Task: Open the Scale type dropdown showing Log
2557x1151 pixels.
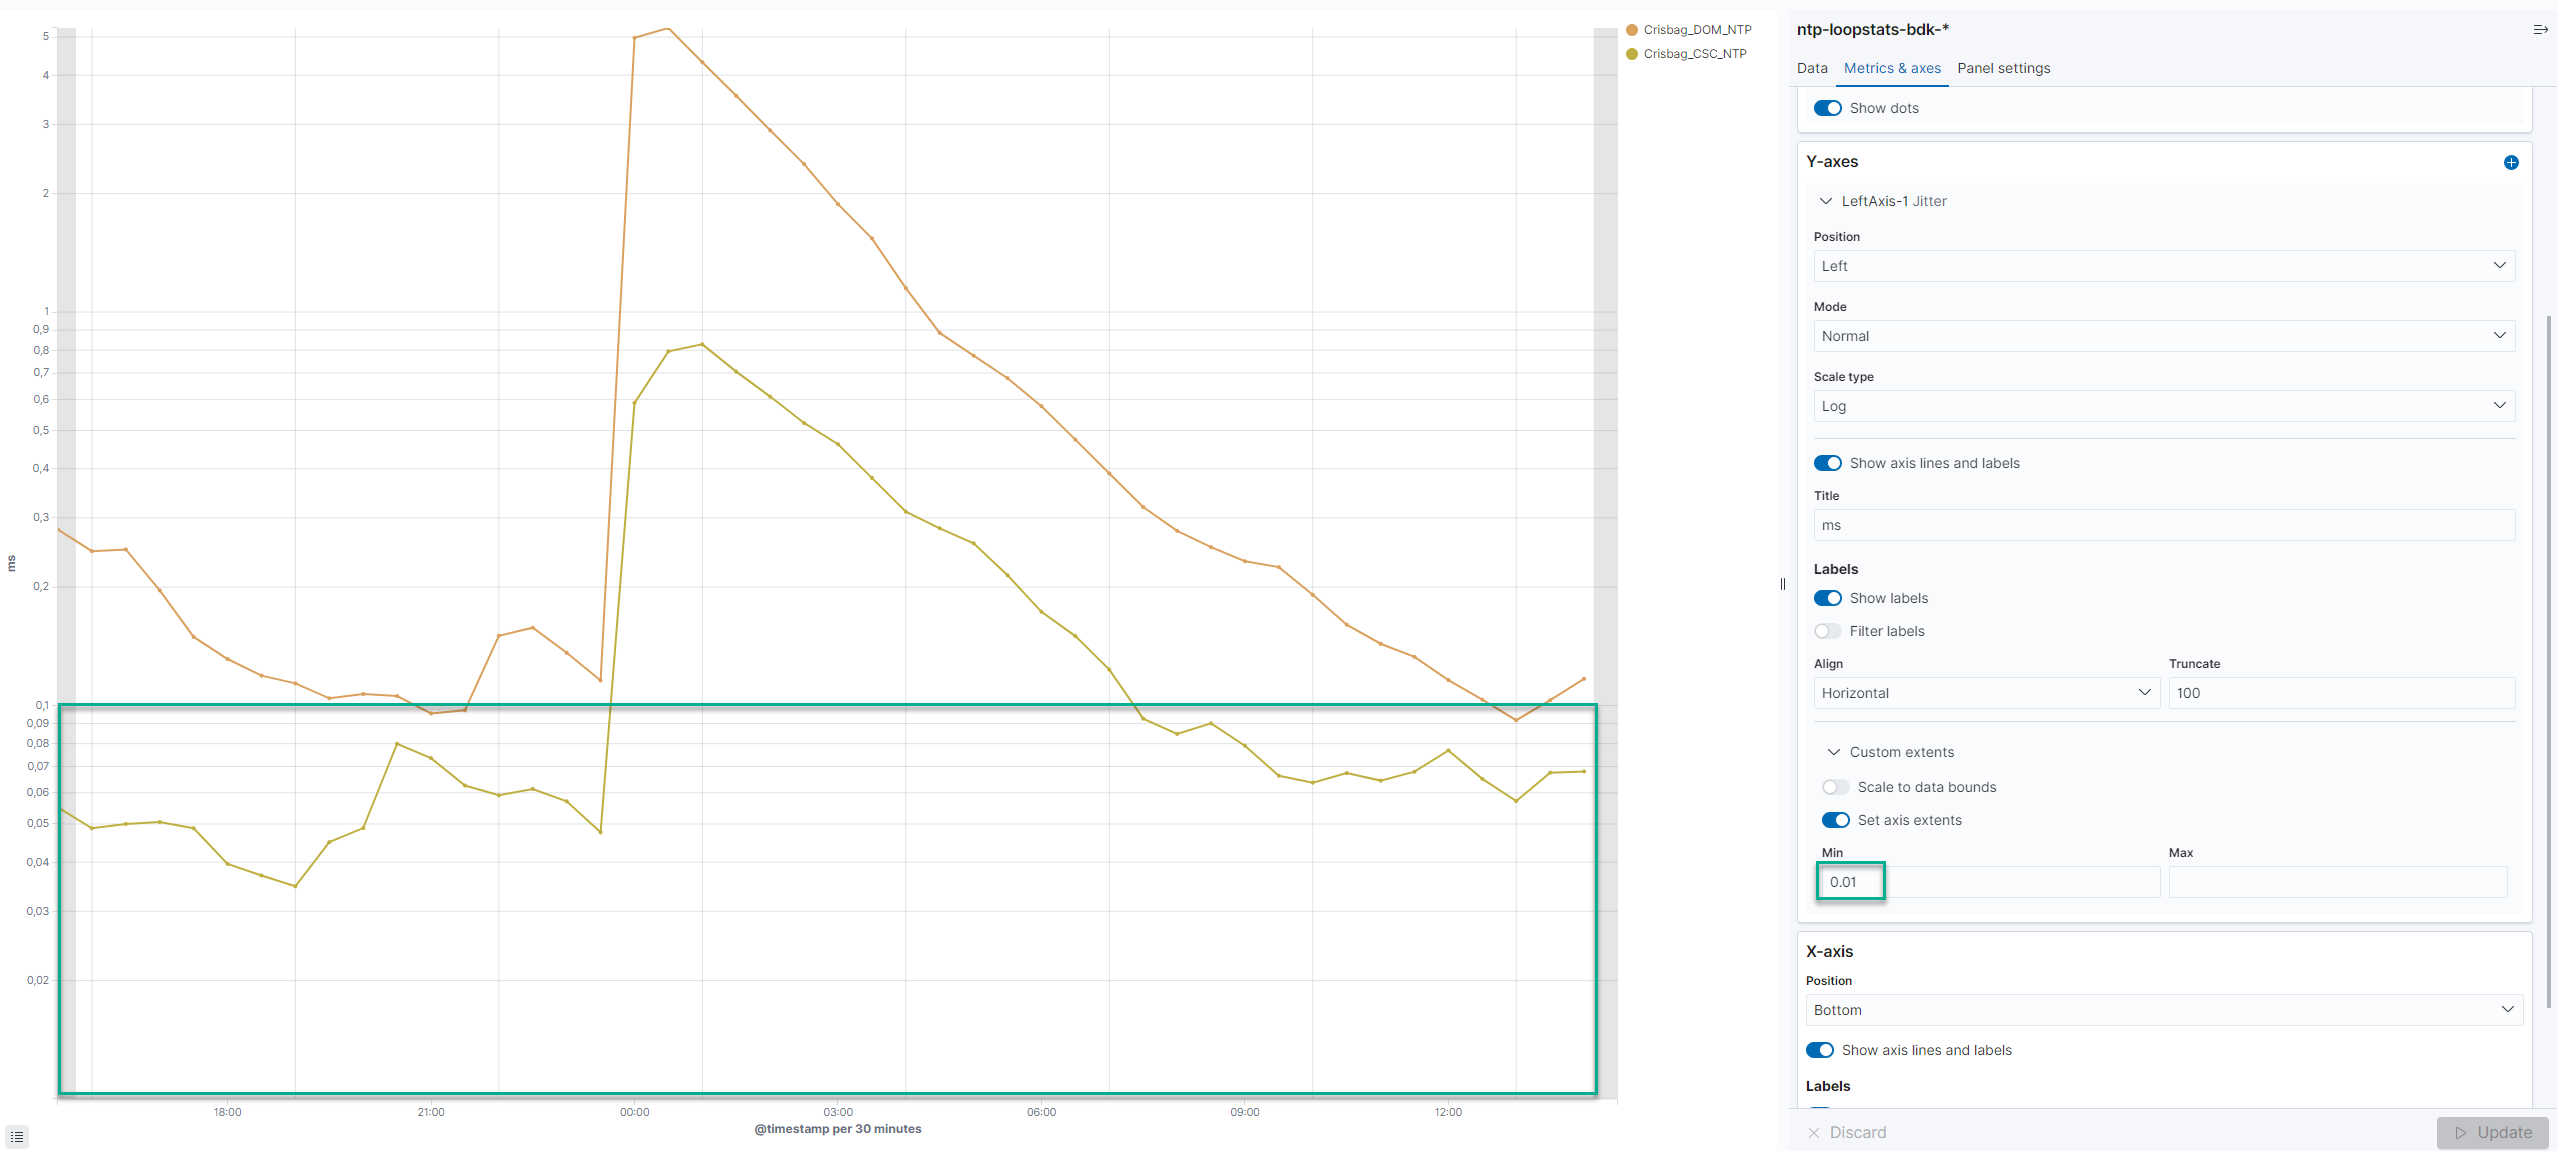Action: tap(2163, 406)
